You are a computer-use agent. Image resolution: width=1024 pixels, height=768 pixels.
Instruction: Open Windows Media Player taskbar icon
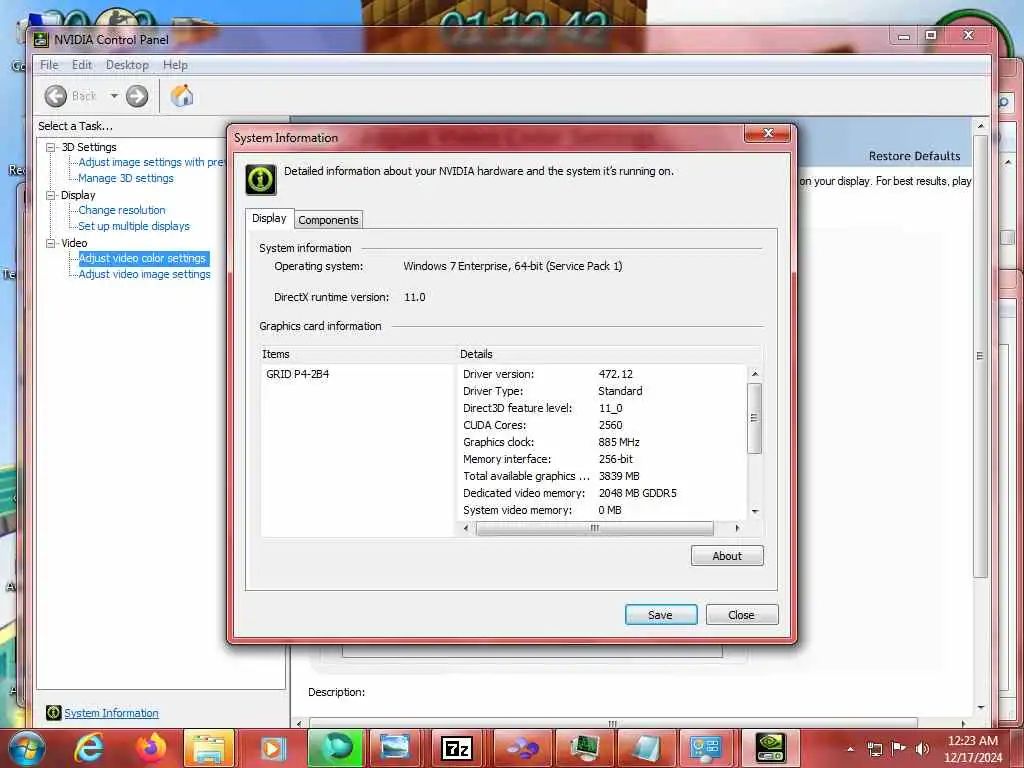(x=272, y=748)
